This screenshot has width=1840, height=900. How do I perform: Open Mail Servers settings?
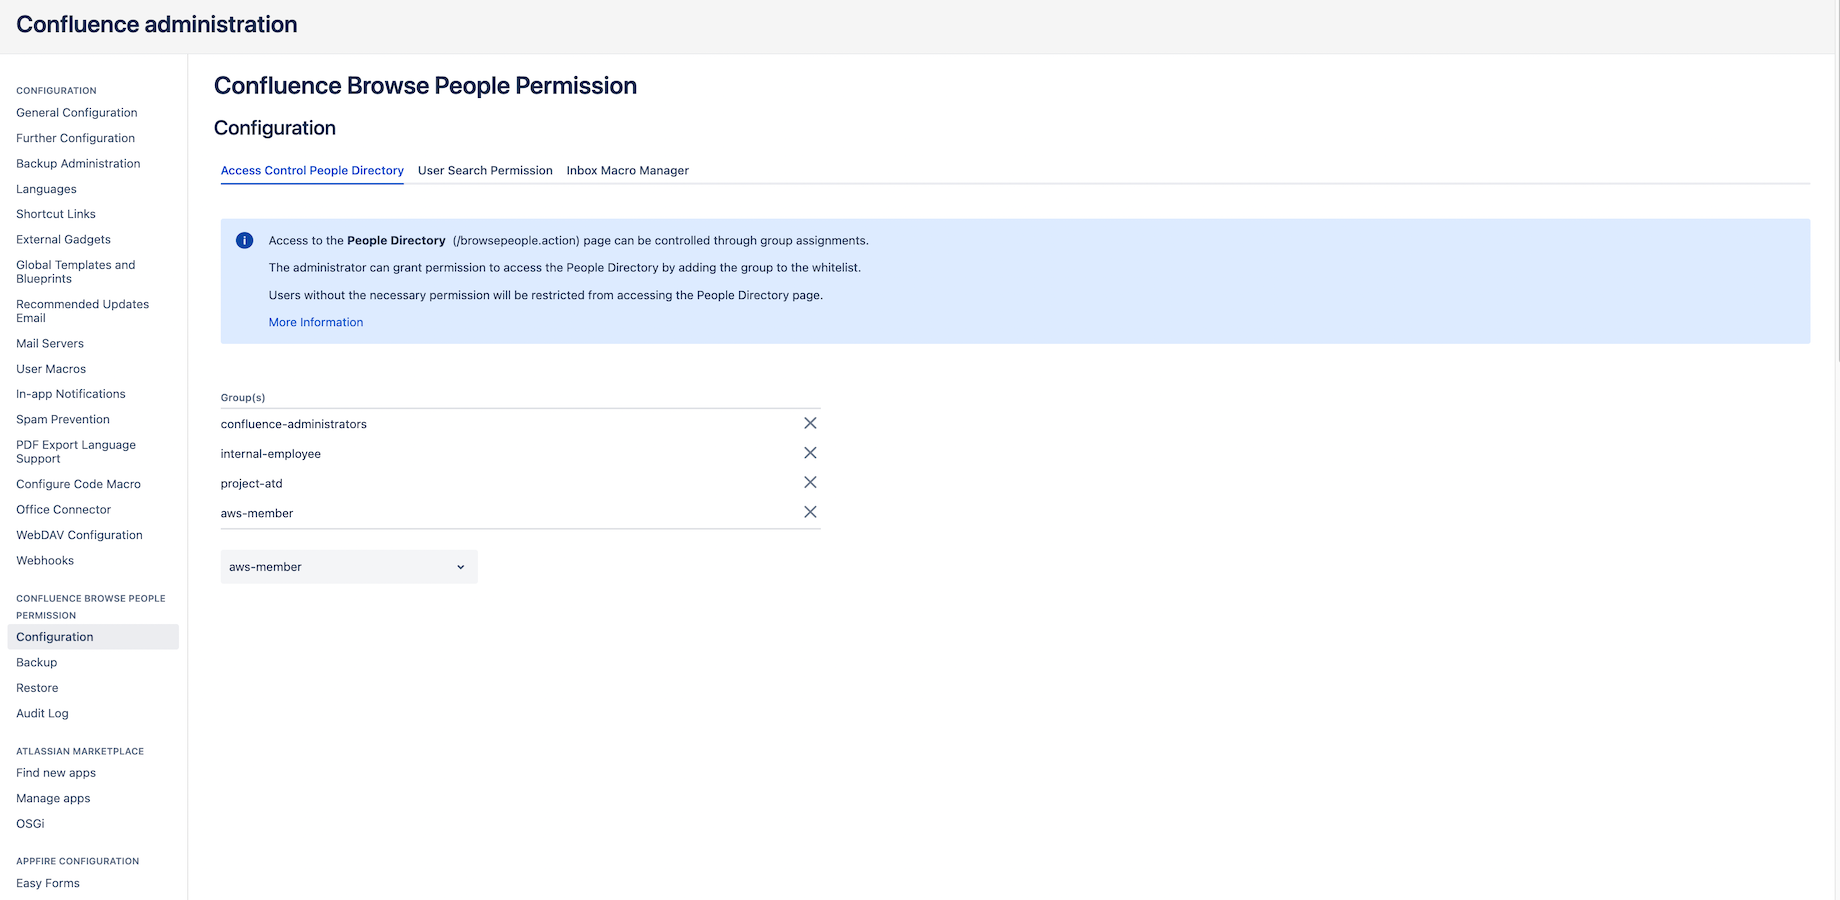[50, 343]
